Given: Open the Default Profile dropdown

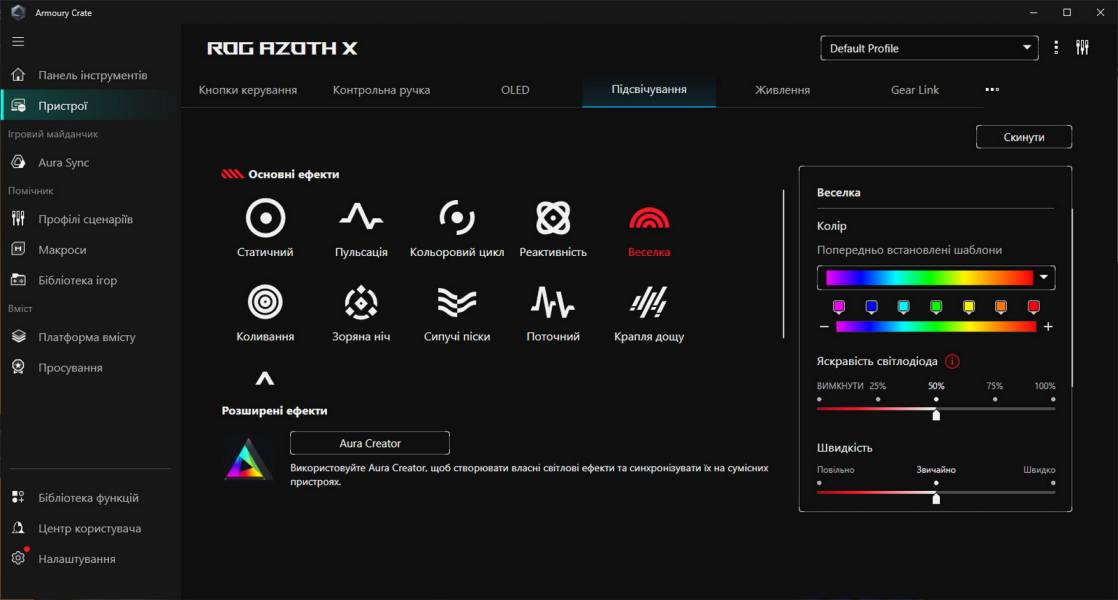Looking at the screenshot, I should click(928, 47).
